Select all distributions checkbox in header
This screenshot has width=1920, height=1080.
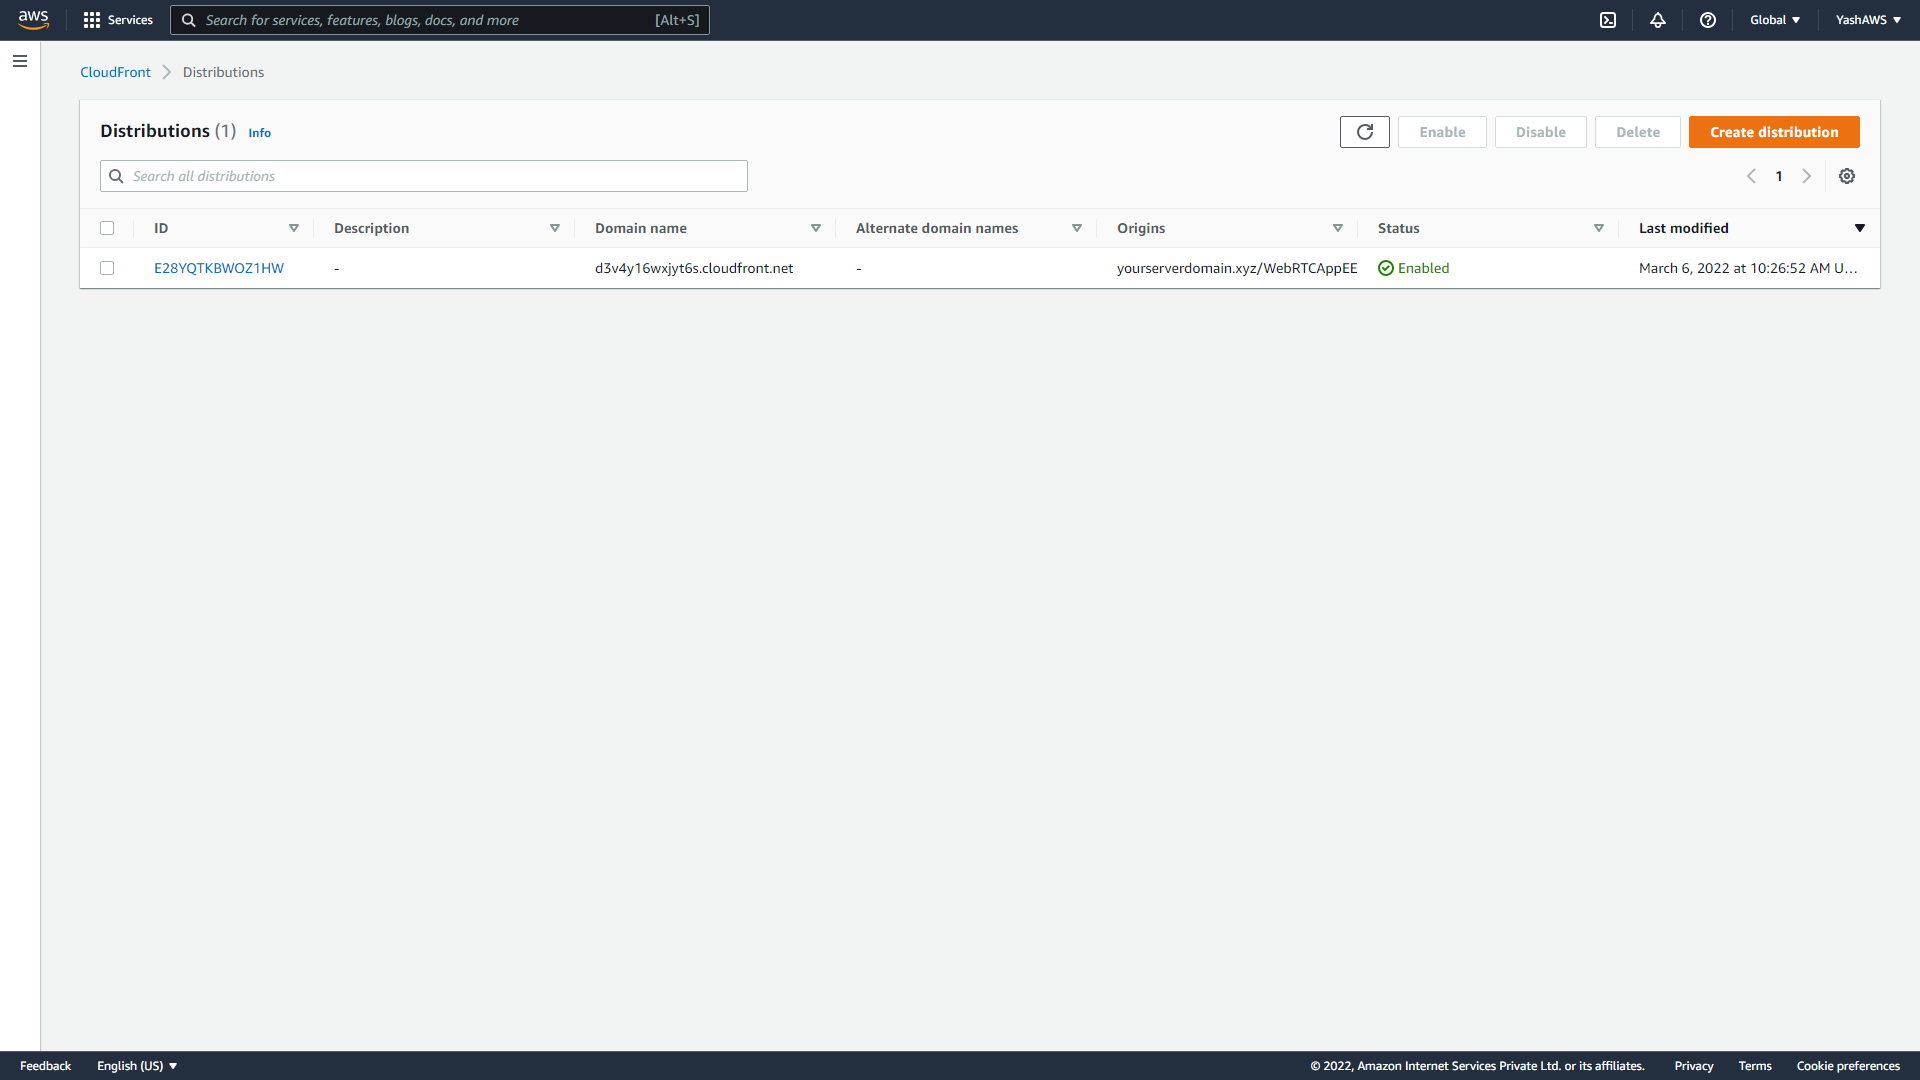[107, 228]
